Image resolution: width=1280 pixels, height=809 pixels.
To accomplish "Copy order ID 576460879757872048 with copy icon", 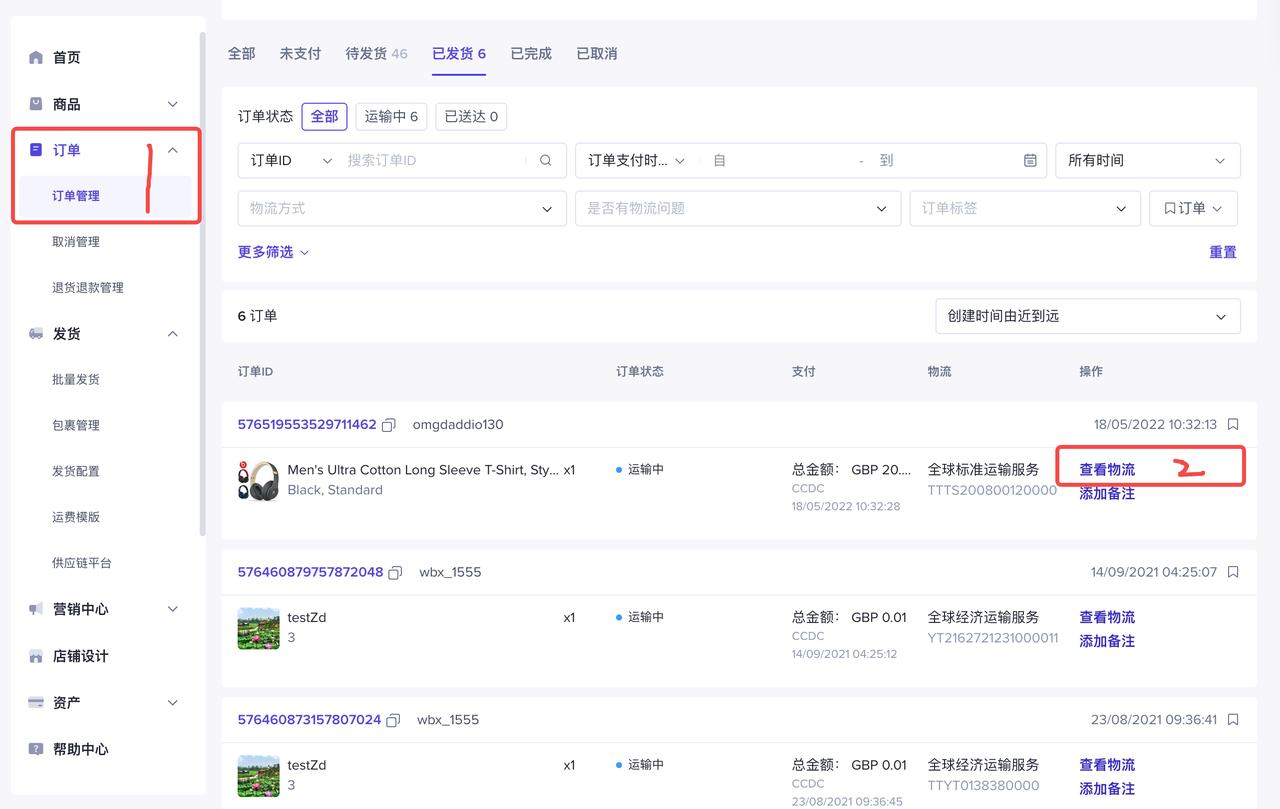I will [395, 573].
